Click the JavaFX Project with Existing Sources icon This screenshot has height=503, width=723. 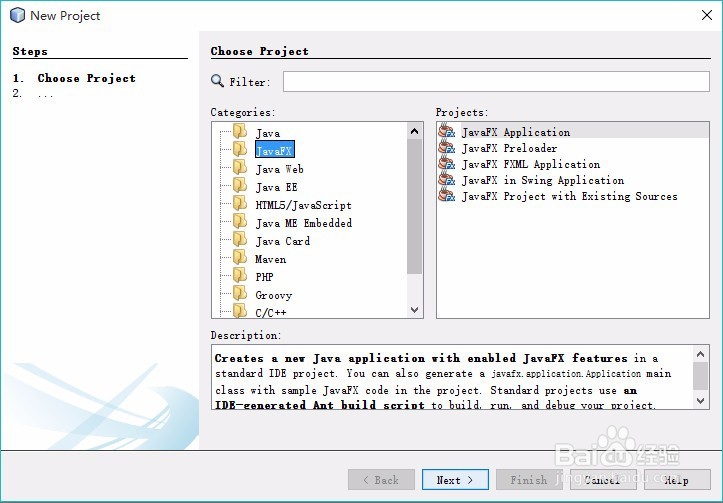tap(446, 195)
